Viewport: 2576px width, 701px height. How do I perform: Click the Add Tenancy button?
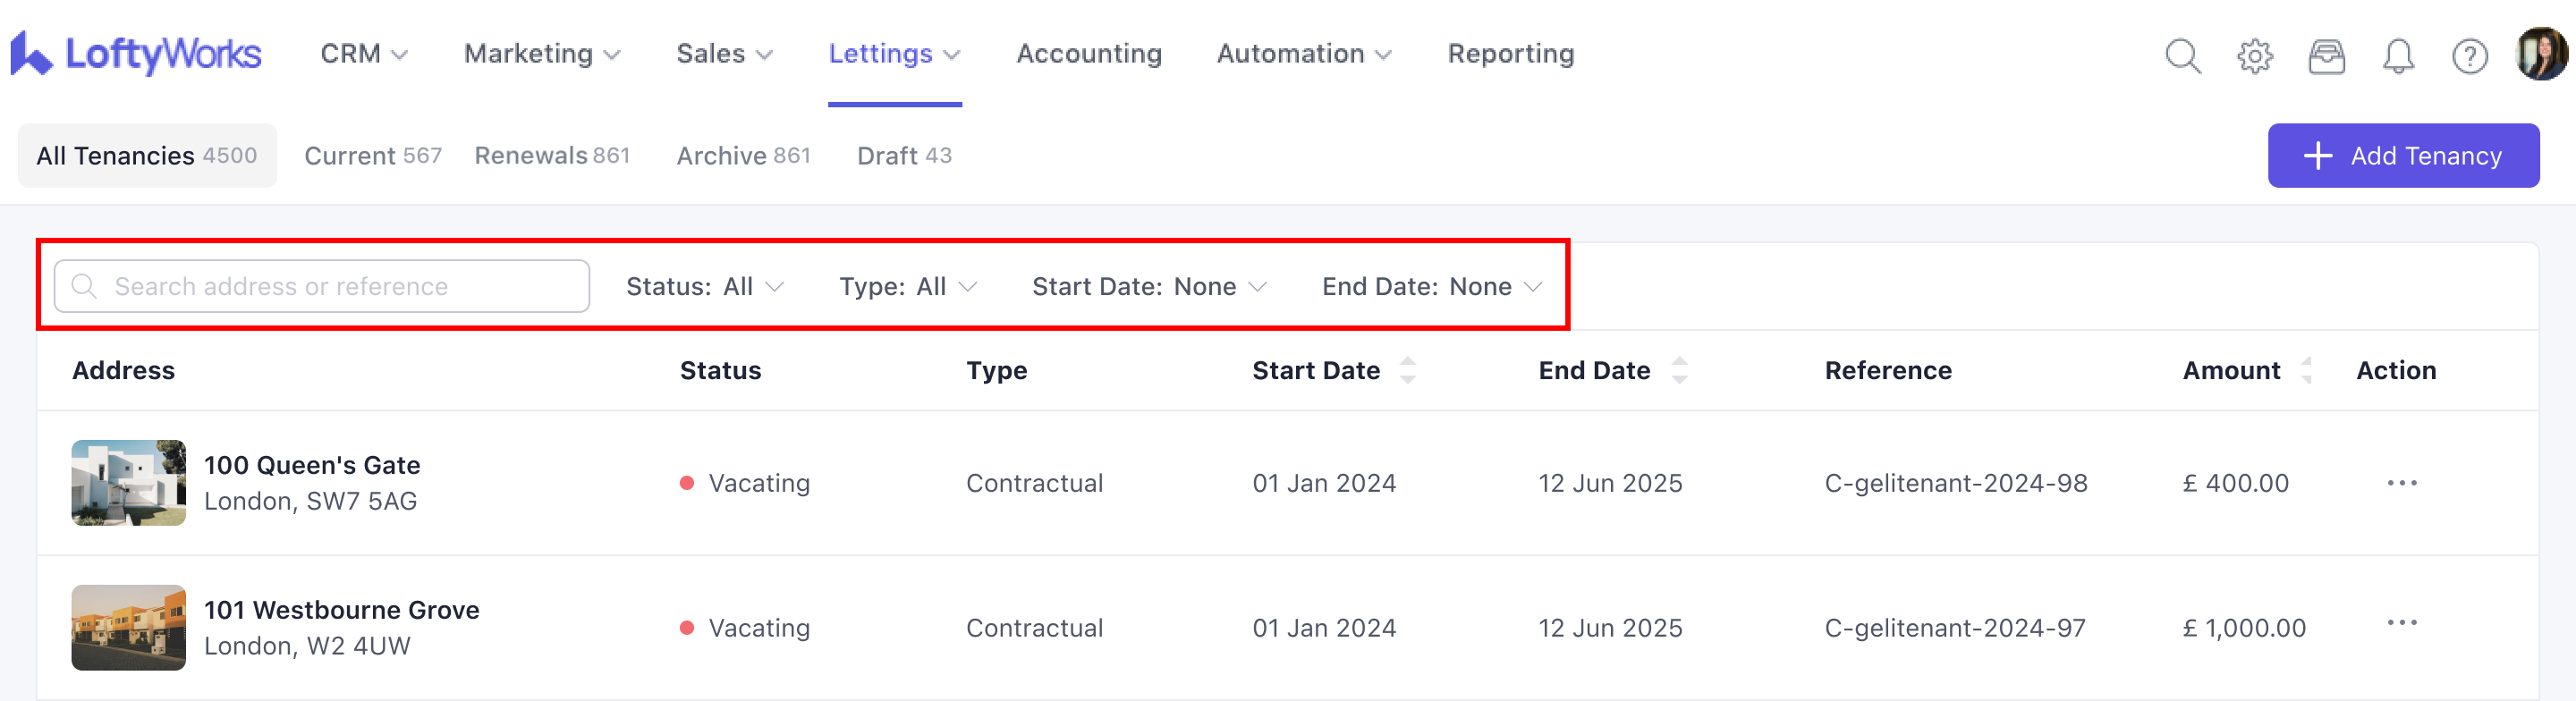pos(2402,156)
